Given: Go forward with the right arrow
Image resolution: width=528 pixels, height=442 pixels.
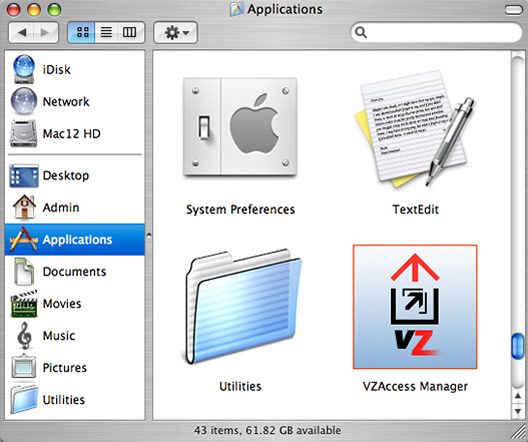Looking at the screenshot, I should [x=46, y=33].
